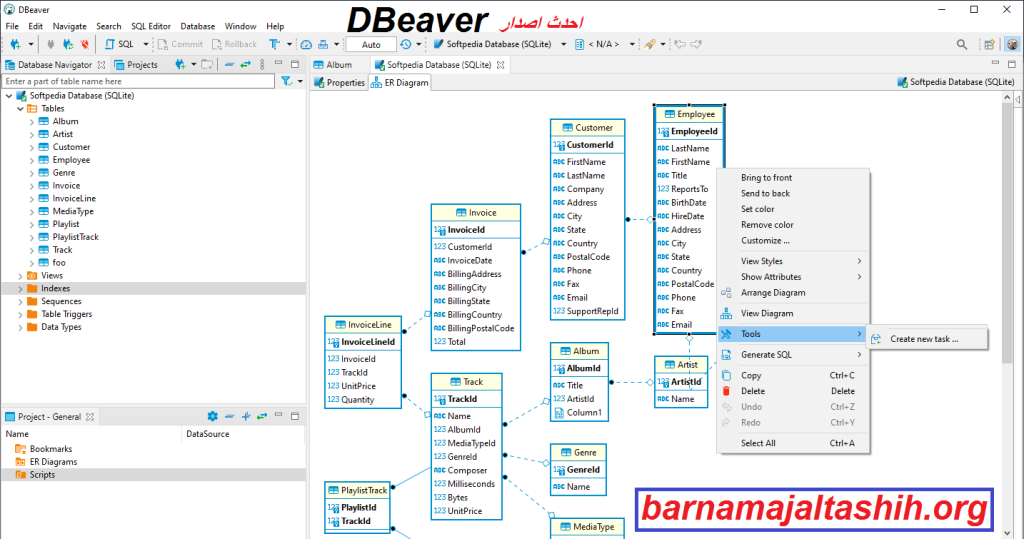Open the File menu
Image resolution: width=1024 pixels, height=539 pixels.
12,26
